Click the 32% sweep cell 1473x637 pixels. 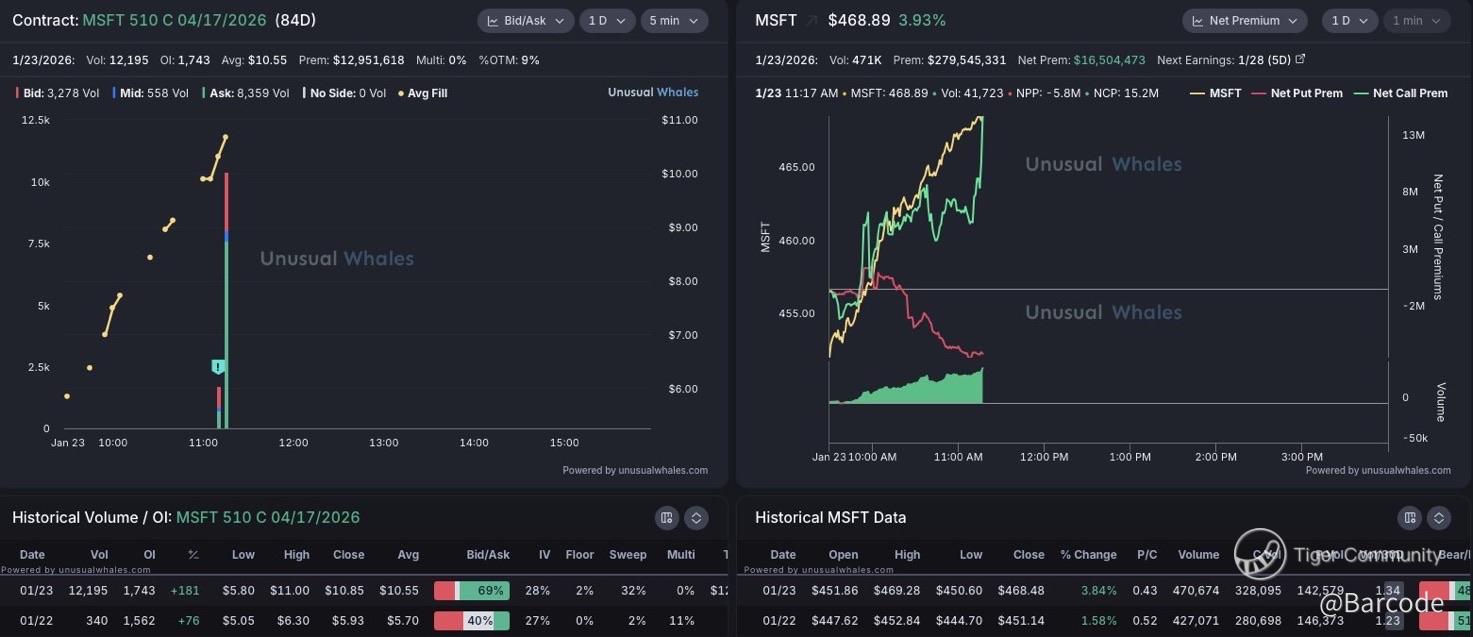coord(635,591)
